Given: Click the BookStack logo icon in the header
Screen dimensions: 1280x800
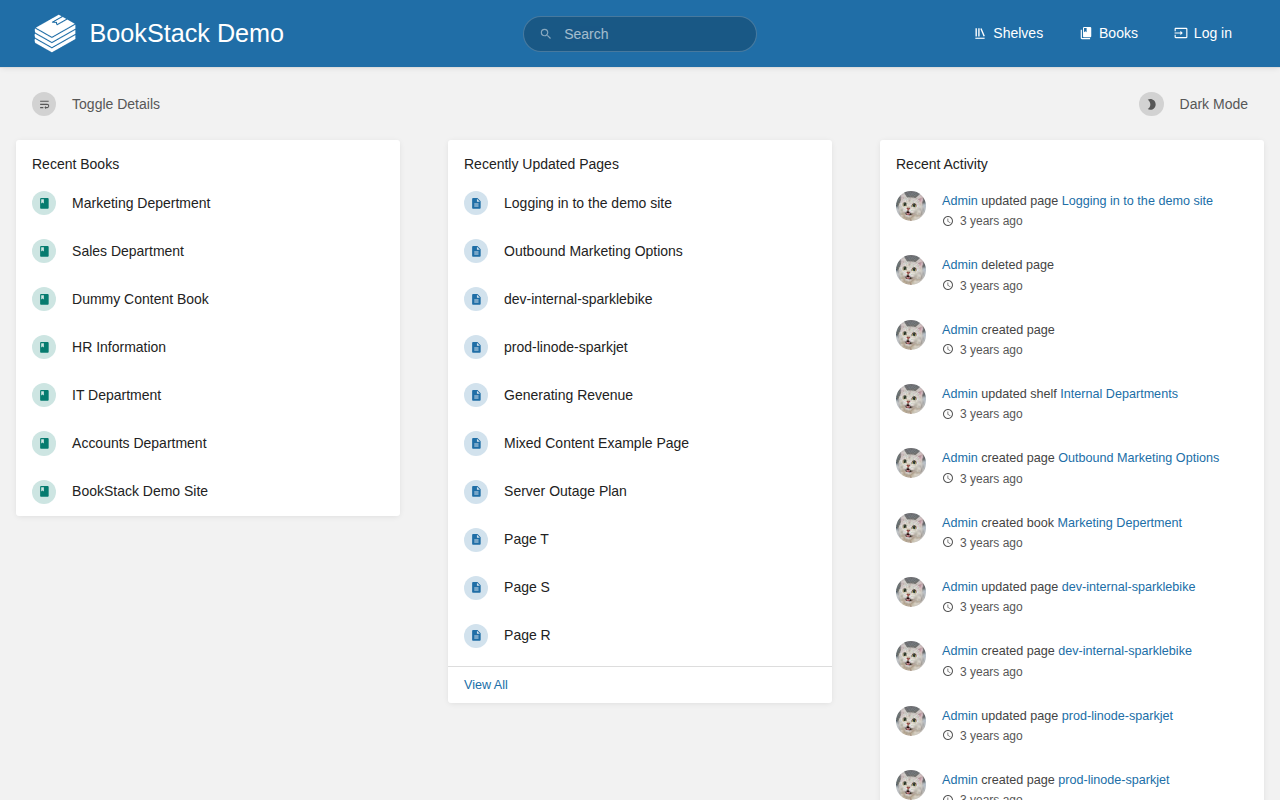Looking at the screenshot, I should pos(54,32).
